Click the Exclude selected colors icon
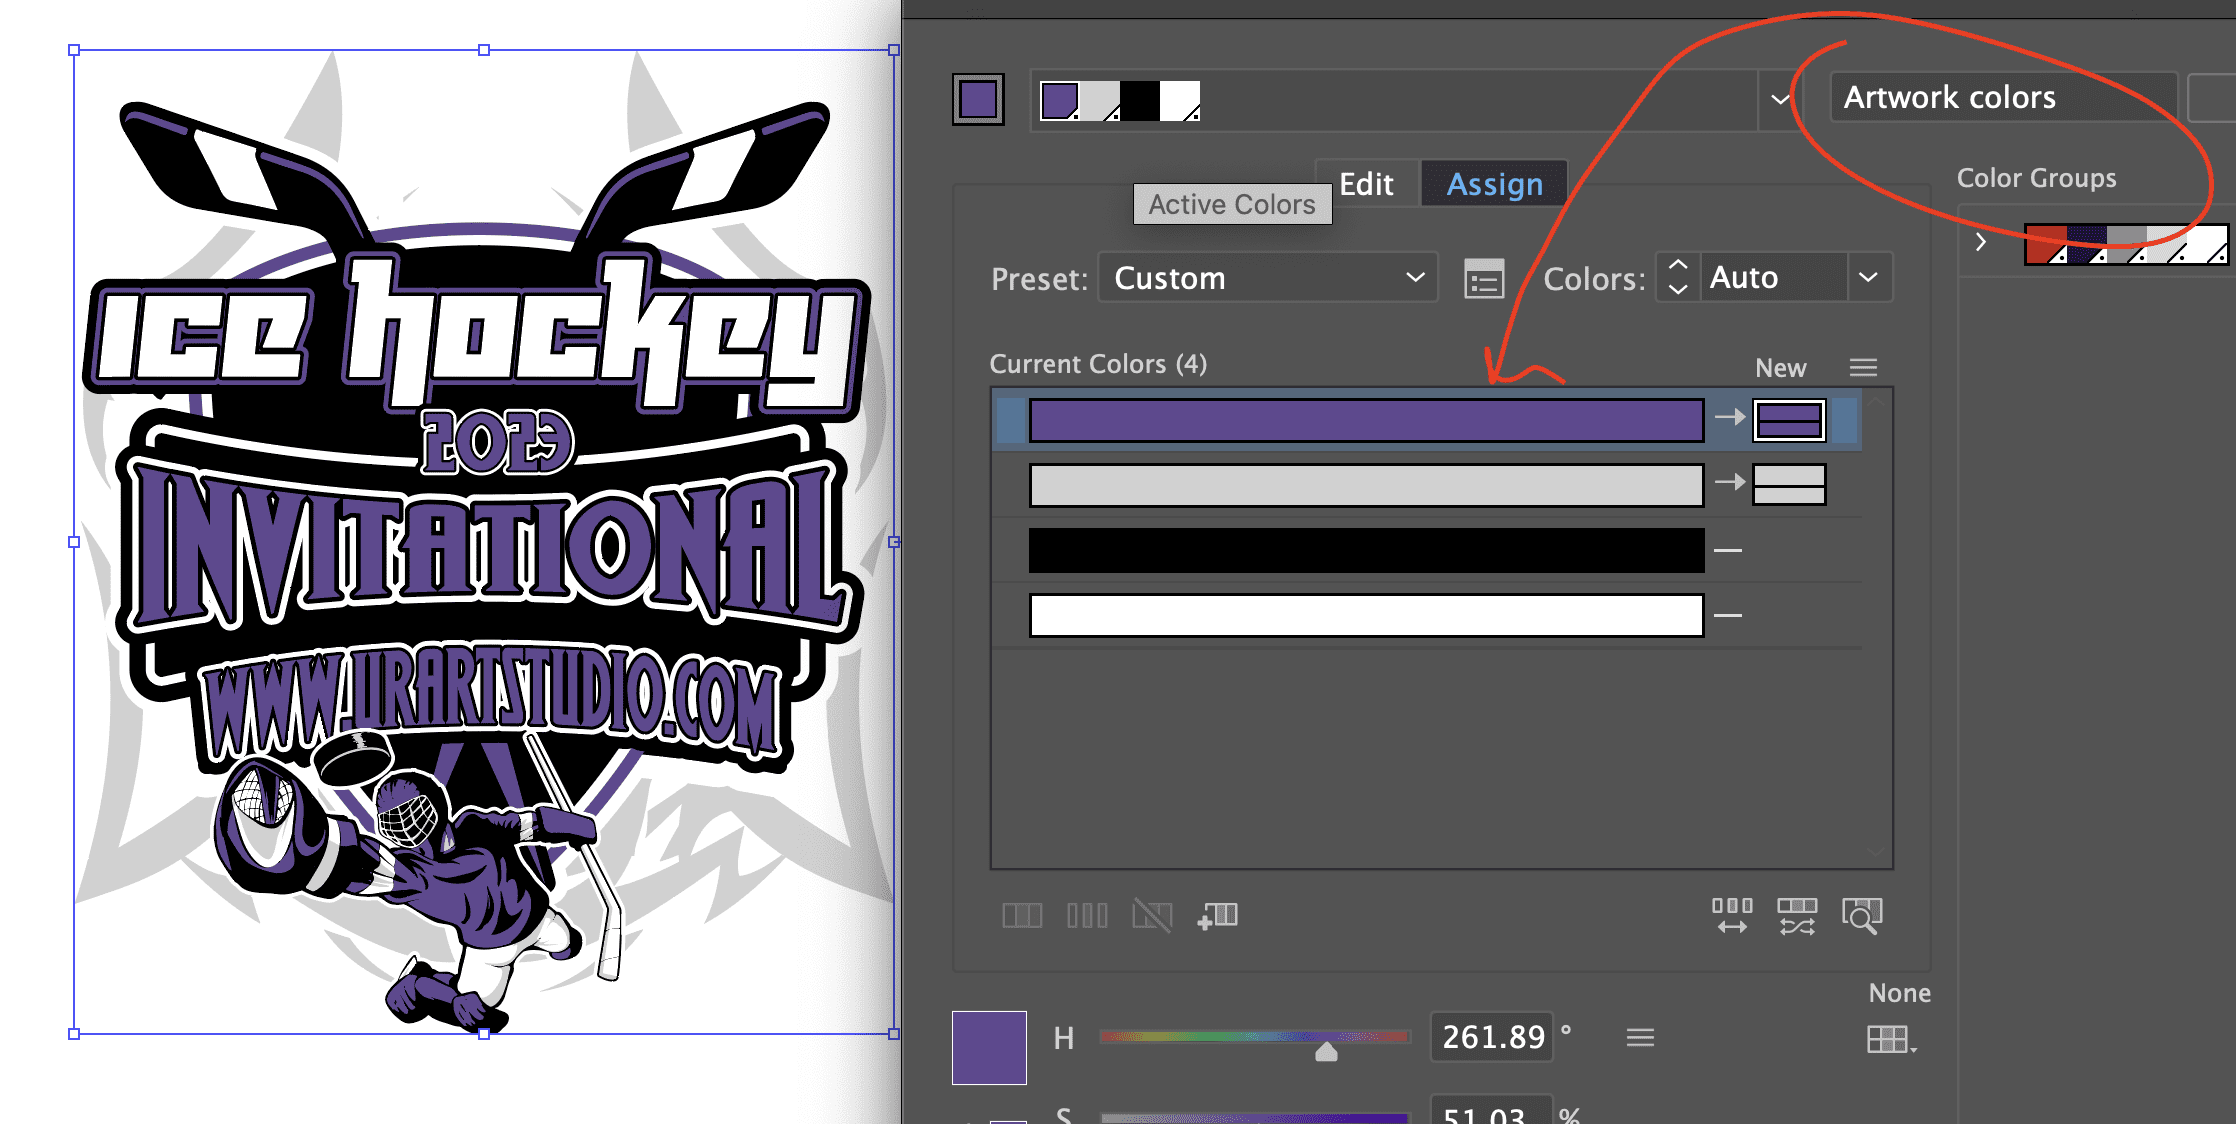The image size is (2236, 1124). pos(1152,915)
